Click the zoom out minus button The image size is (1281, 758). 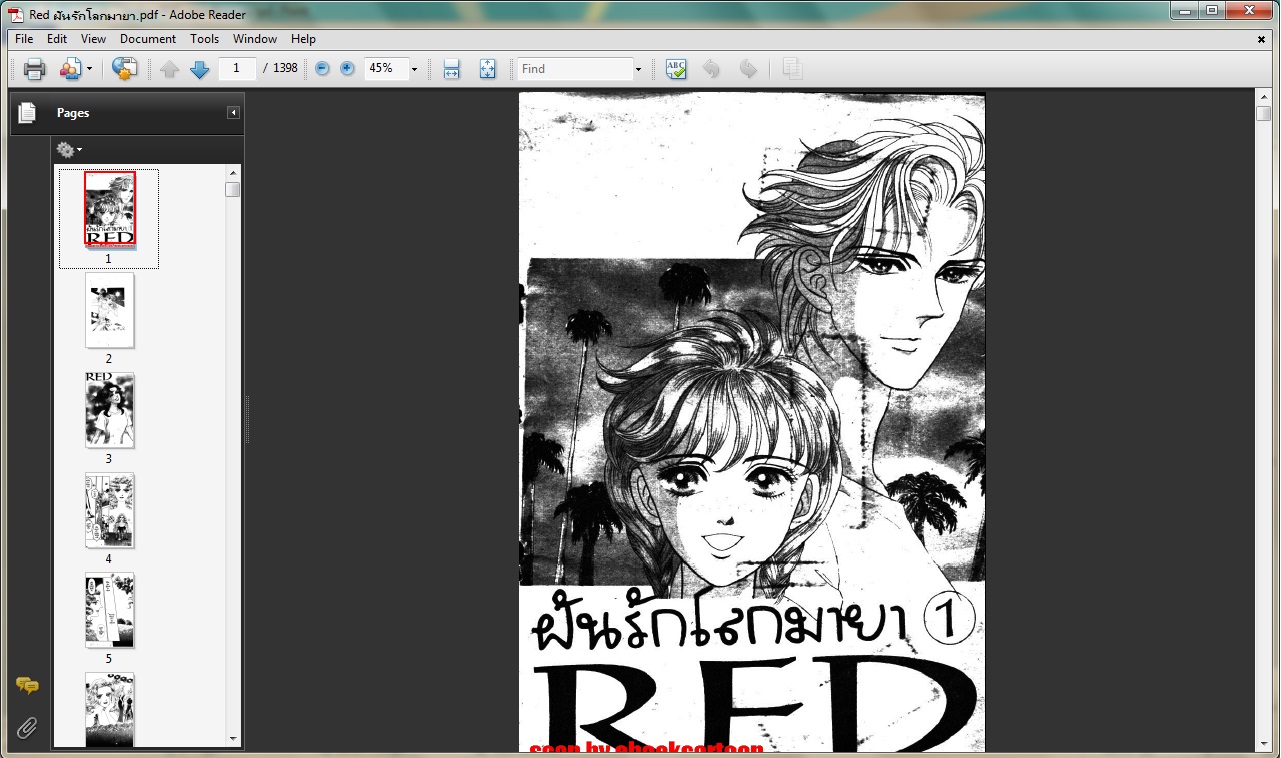(x=322, y=68)
